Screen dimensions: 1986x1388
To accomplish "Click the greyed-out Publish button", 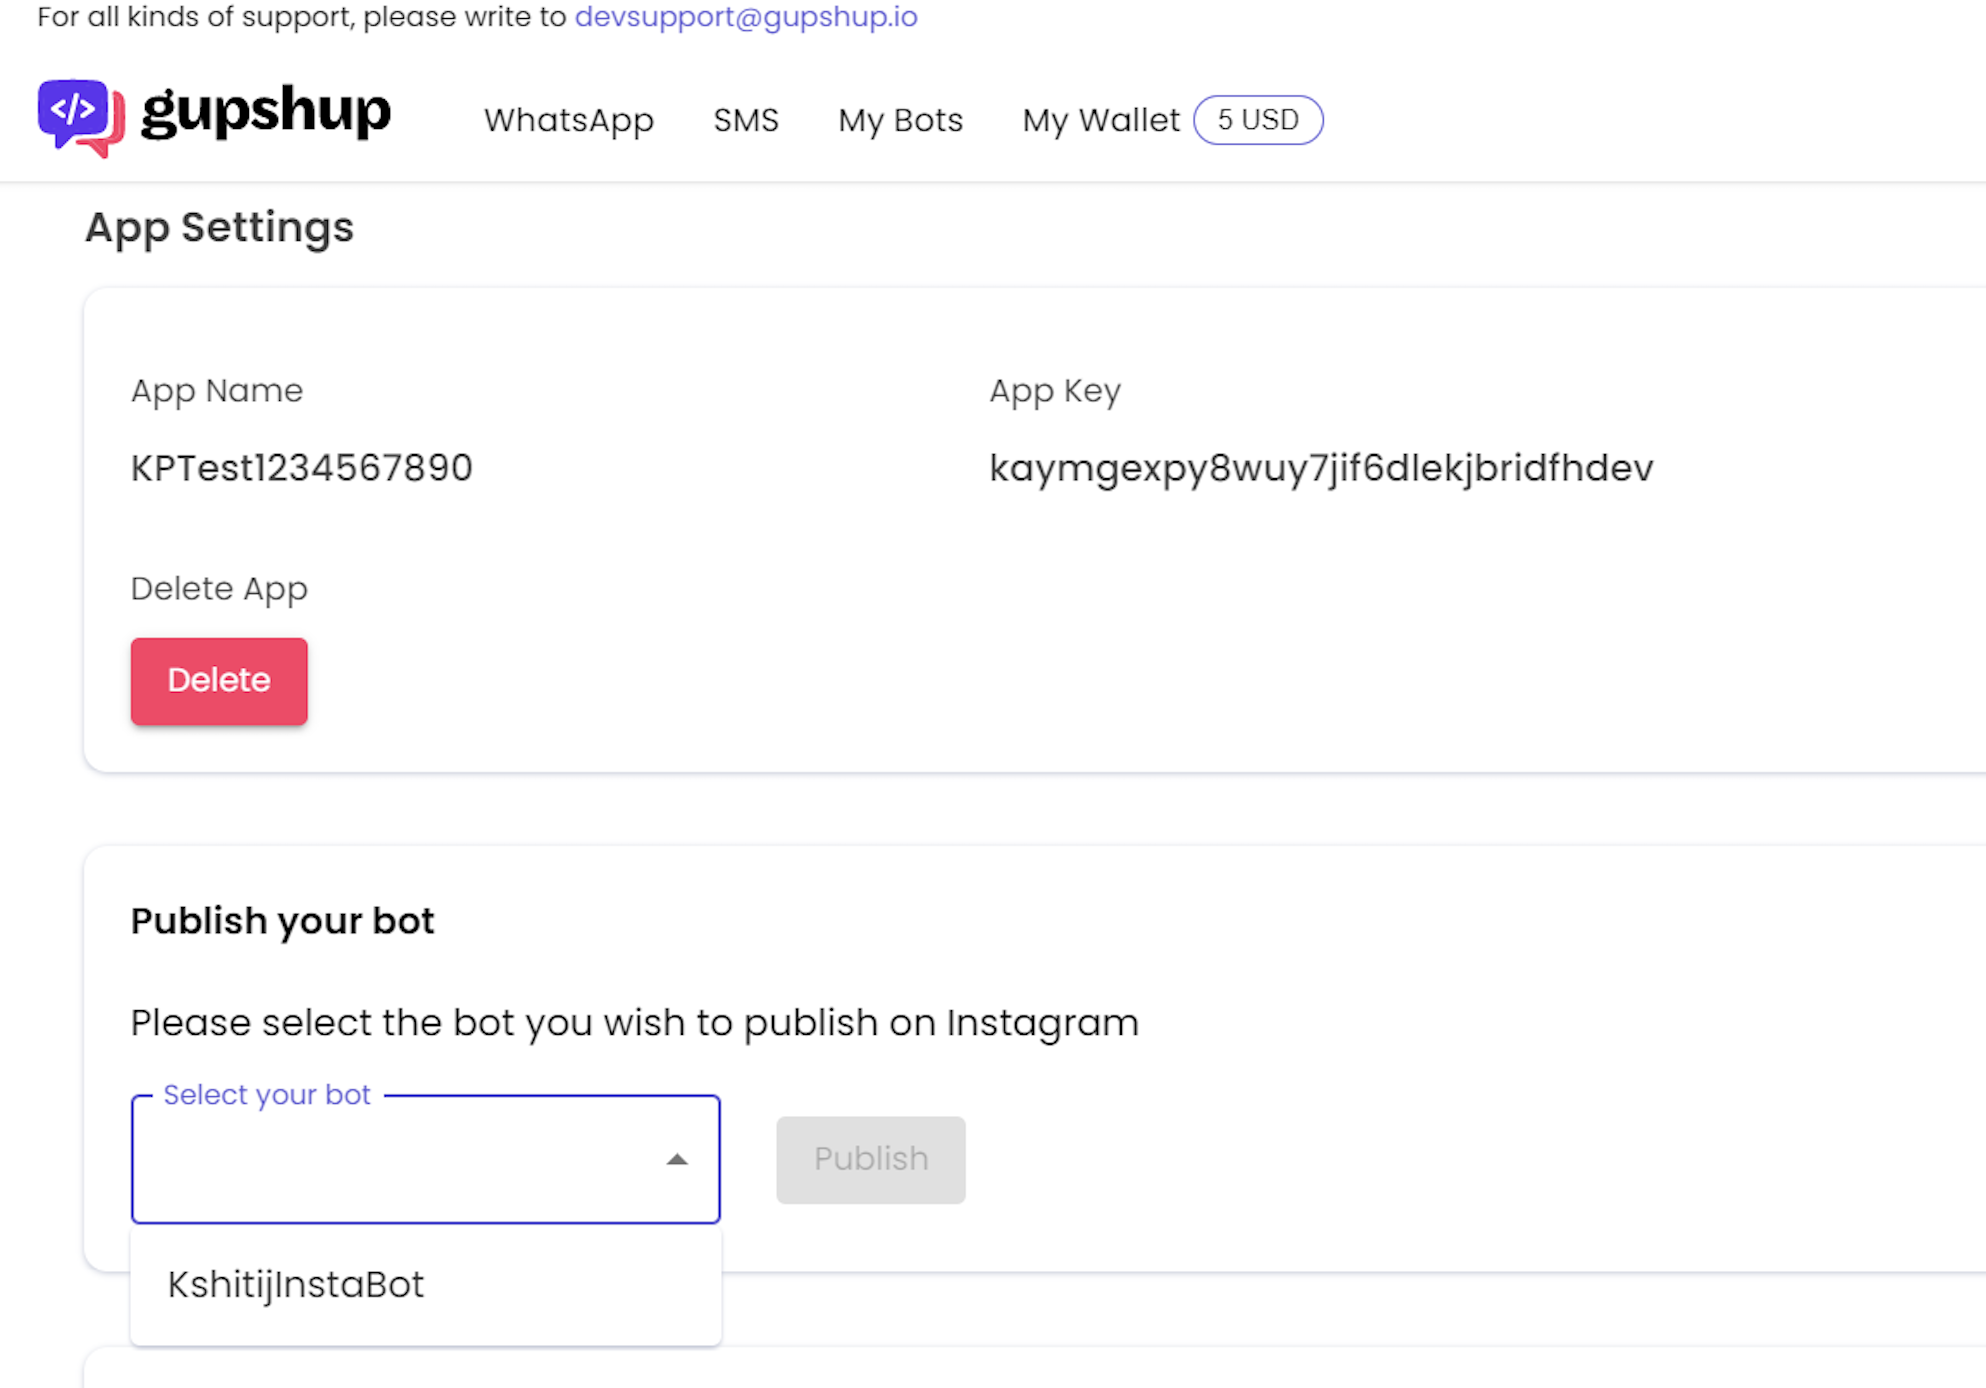I will (x=870, y=1159).
